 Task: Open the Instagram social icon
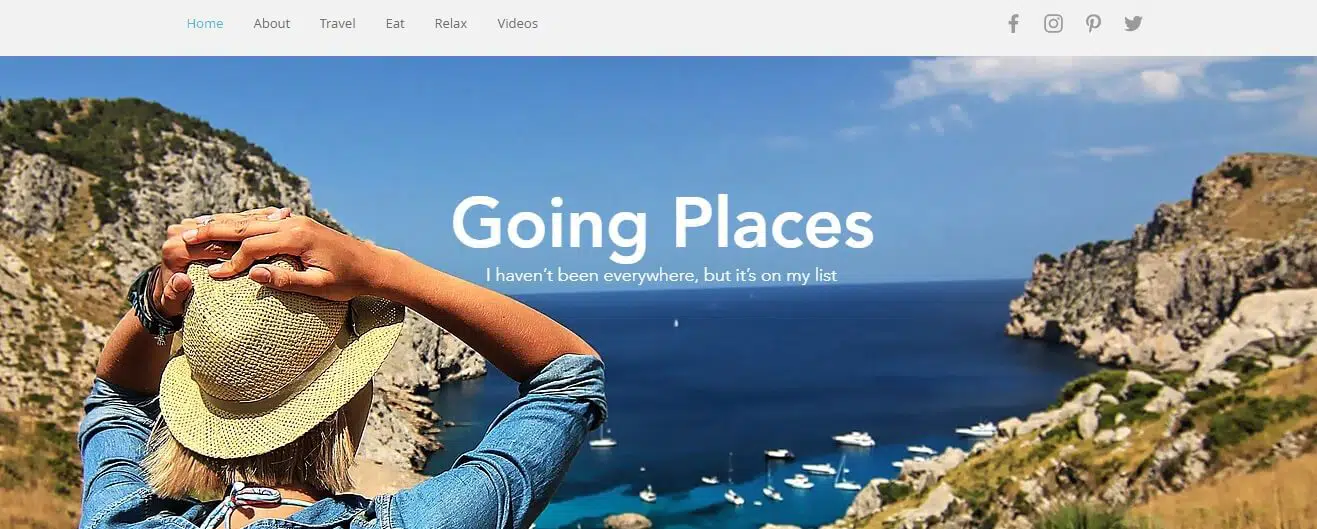click(x=1053, y=23)
